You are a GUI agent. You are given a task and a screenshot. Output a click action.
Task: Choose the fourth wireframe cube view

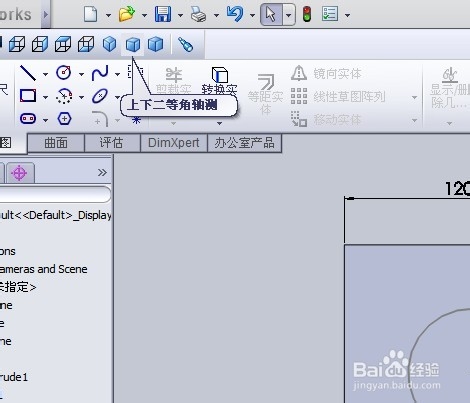86,44
